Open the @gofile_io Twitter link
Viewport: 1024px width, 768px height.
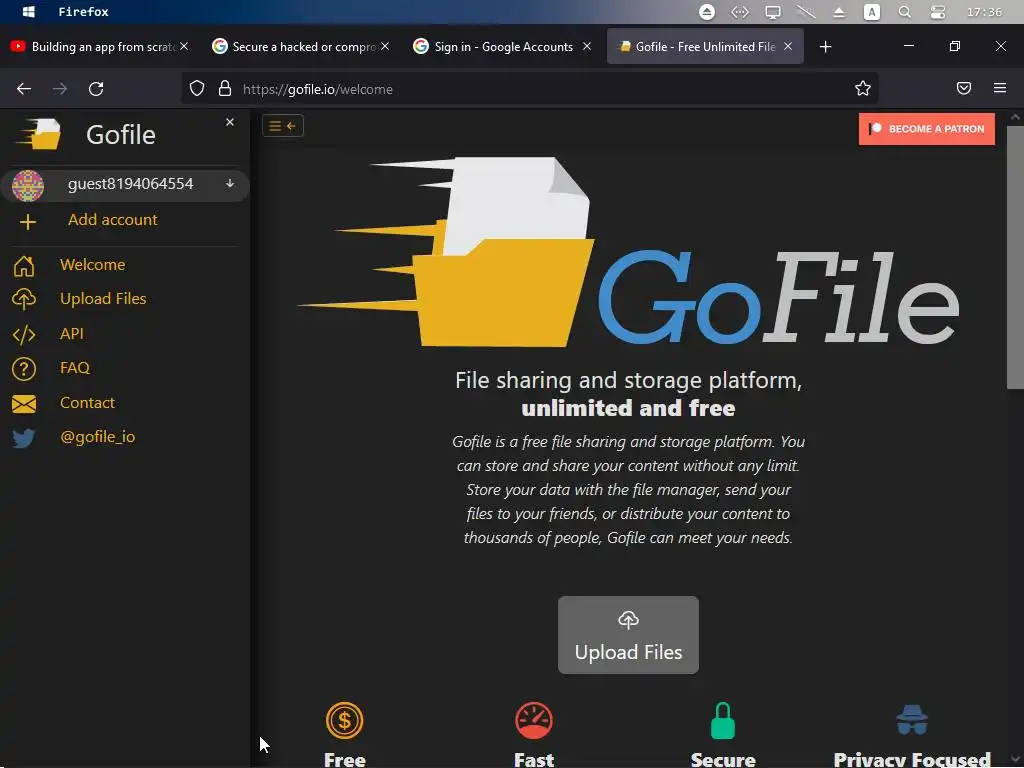98,437
